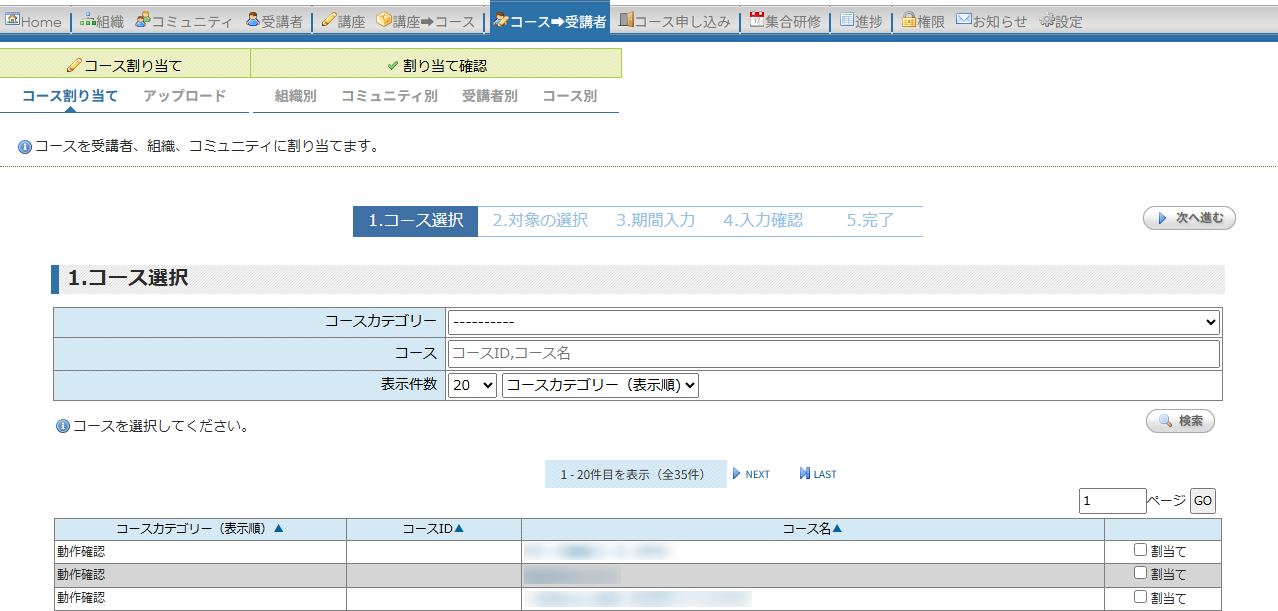Tick 割当て checkbox in second course row
This screenshot has height=611, width=1278.
point(1140,573)
